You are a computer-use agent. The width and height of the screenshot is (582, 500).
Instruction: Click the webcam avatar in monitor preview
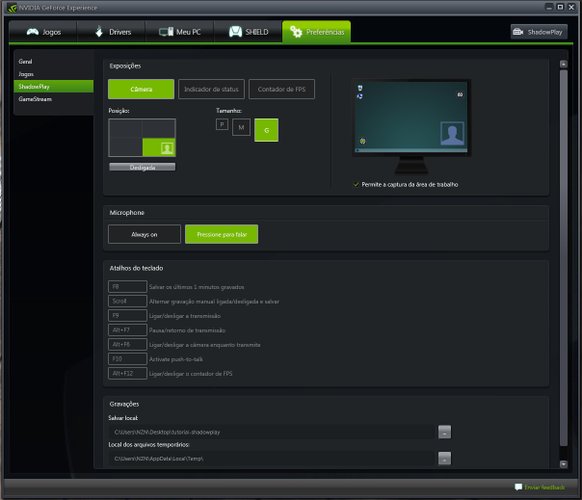coord(452,133)
